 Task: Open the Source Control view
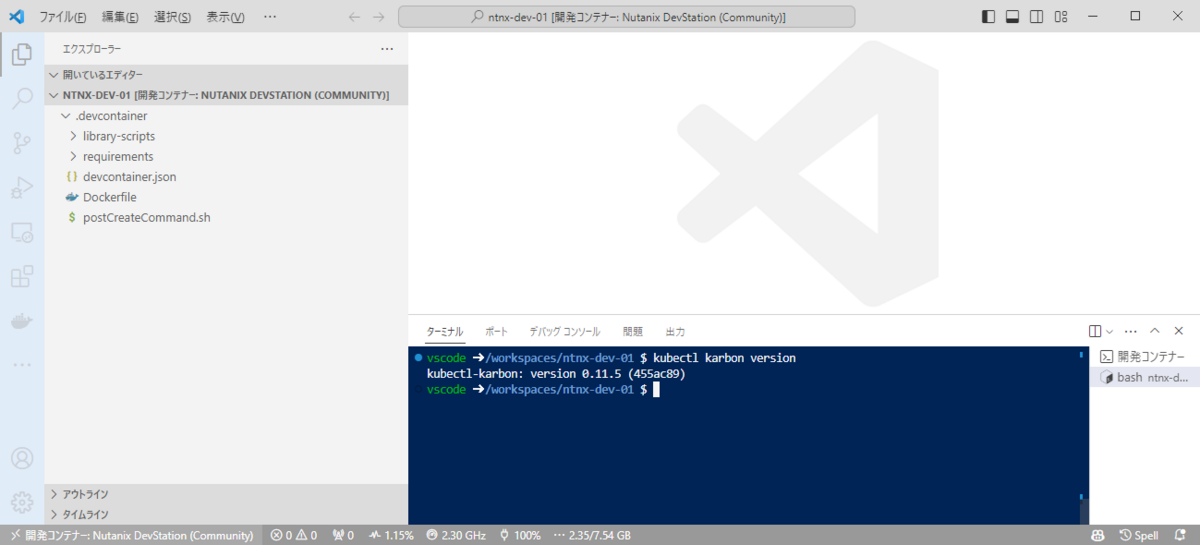point(21,143)
